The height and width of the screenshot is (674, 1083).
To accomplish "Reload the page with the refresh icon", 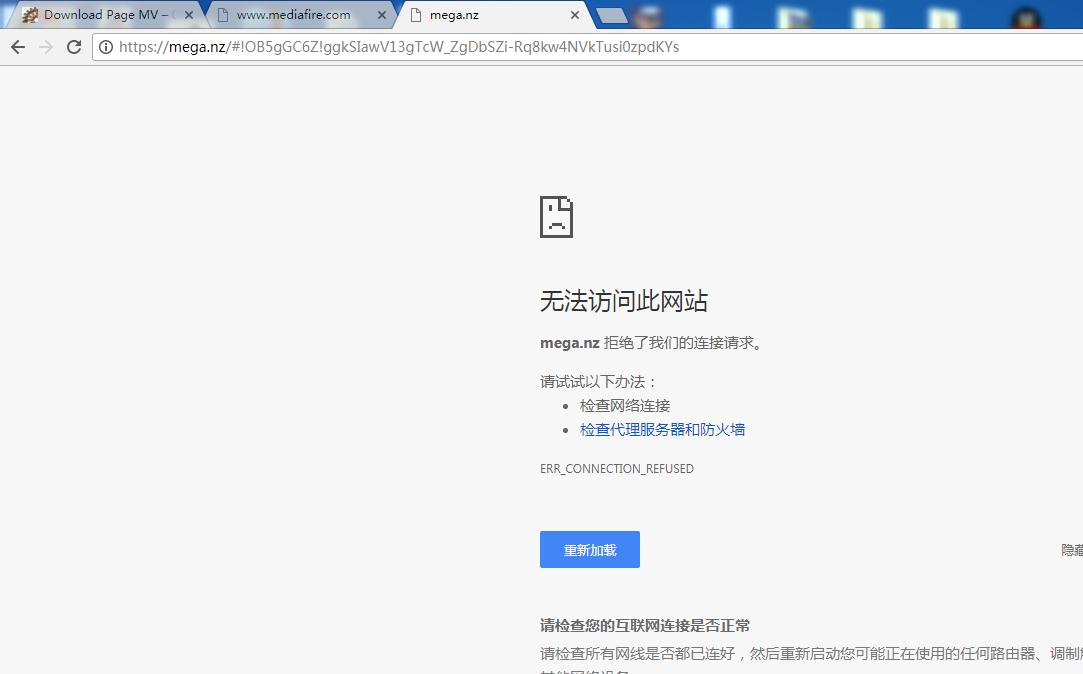I will 74,47.
